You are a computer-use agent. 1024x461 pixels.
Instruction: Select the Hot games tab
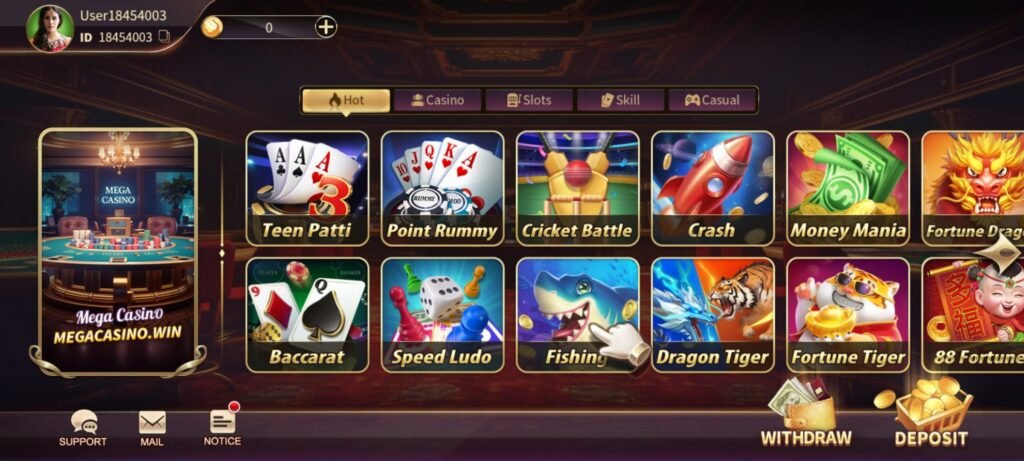click(x=346, y=100)
